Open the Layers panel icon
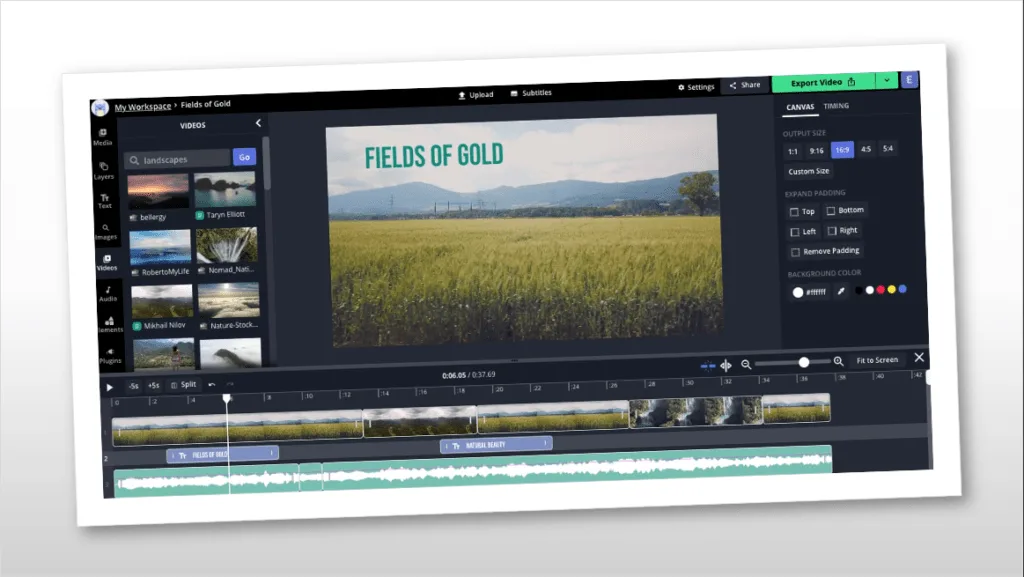Image resolution: width=1024 pixels, height=577 pixels. (103, 169)
